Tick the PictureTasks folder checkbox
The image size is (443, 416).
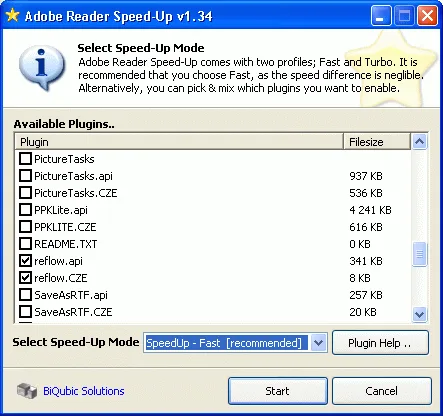25,159
